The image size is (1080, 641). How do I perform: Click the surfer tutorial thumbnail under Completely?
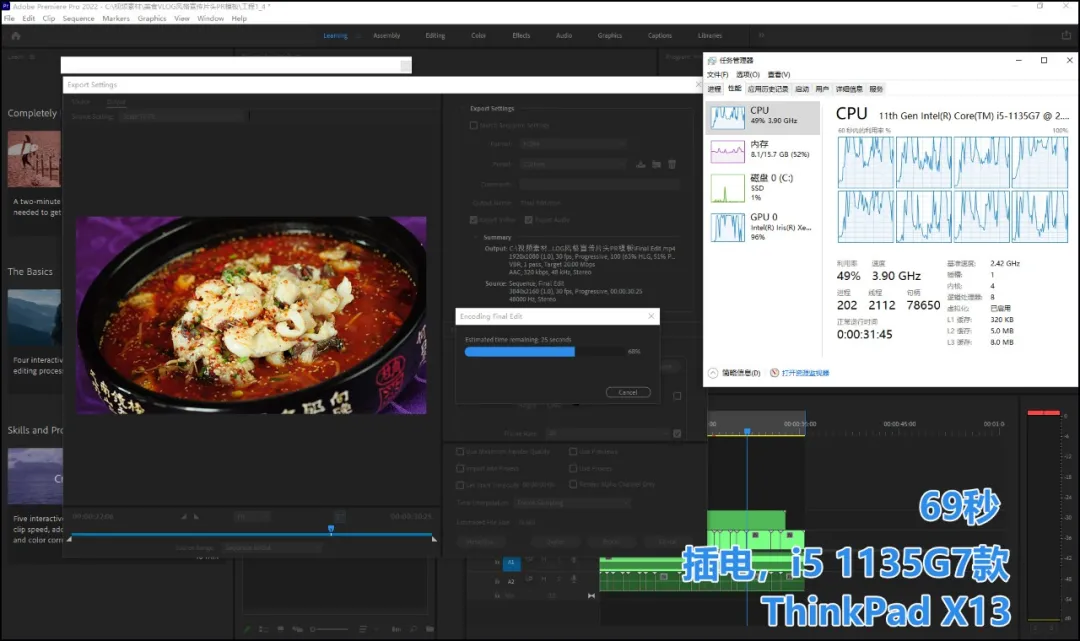click(34, 159)
